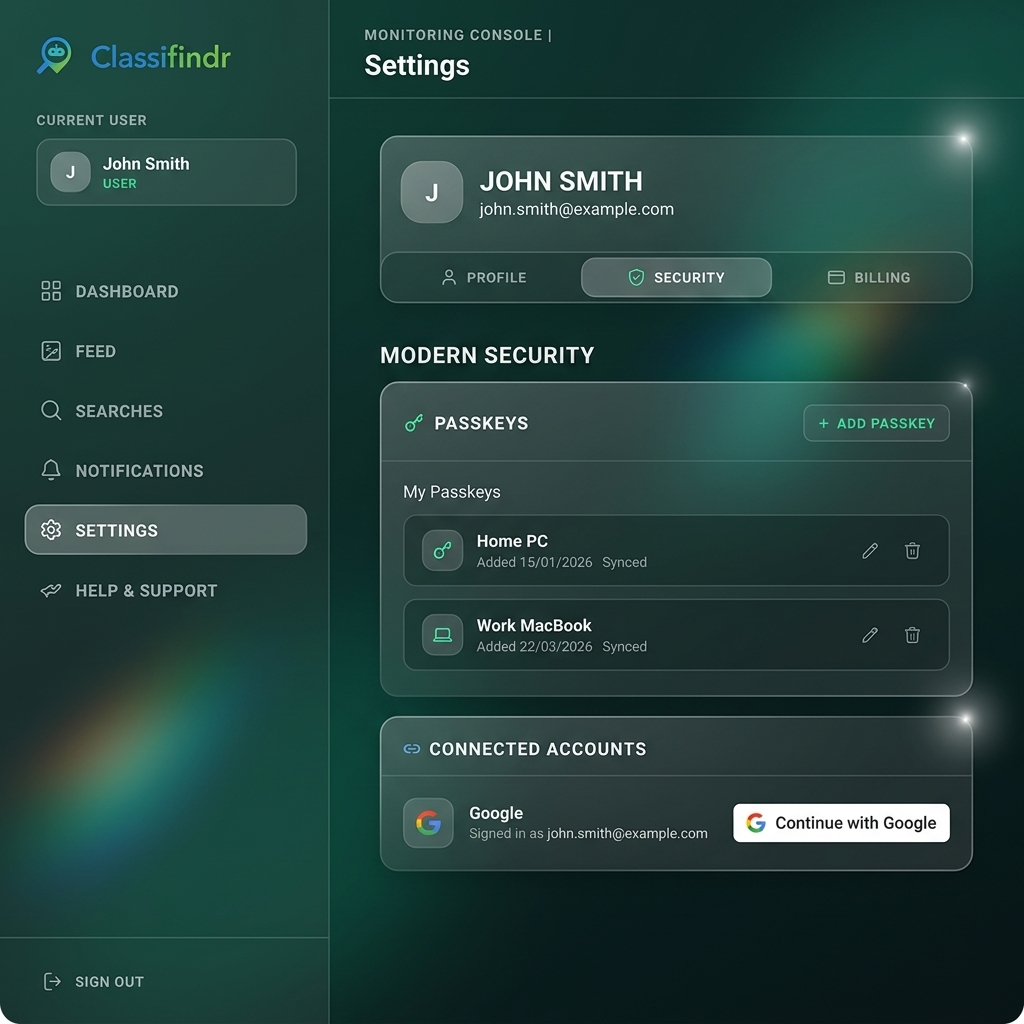Screen dimensions: 1024x1024
Task: Click the Classifindr logo icon
Action: (x=54, y=56)
